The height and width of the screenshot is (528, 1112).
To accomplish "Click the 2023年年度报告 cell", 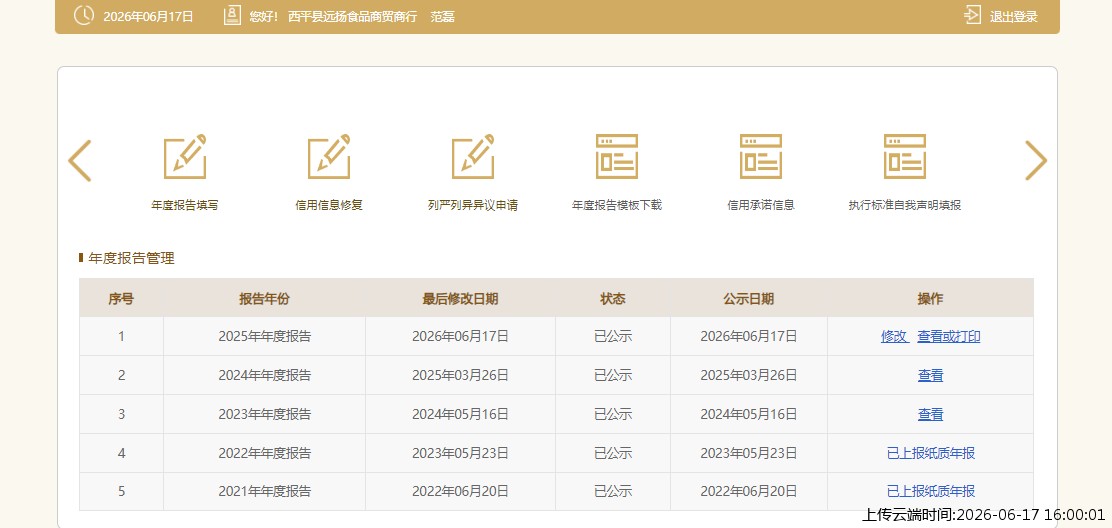I will point(265,415).
